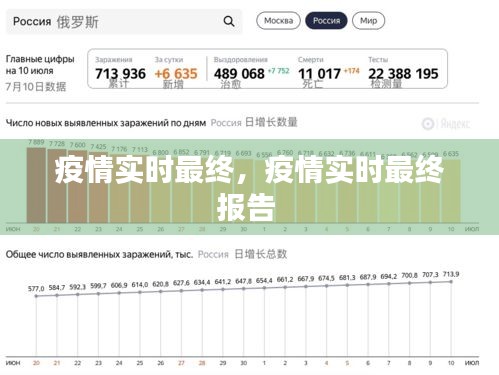The image size is (499, 375).
Task: Click июн label on the lower chart axis
Action: [13, 363]
